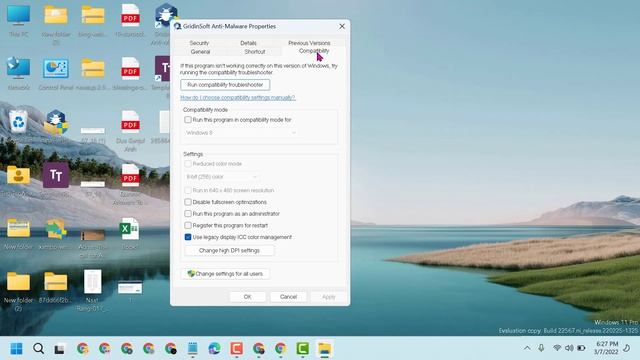
Task: Open File Explorer from the taskbar
Action: pos(324,349)
